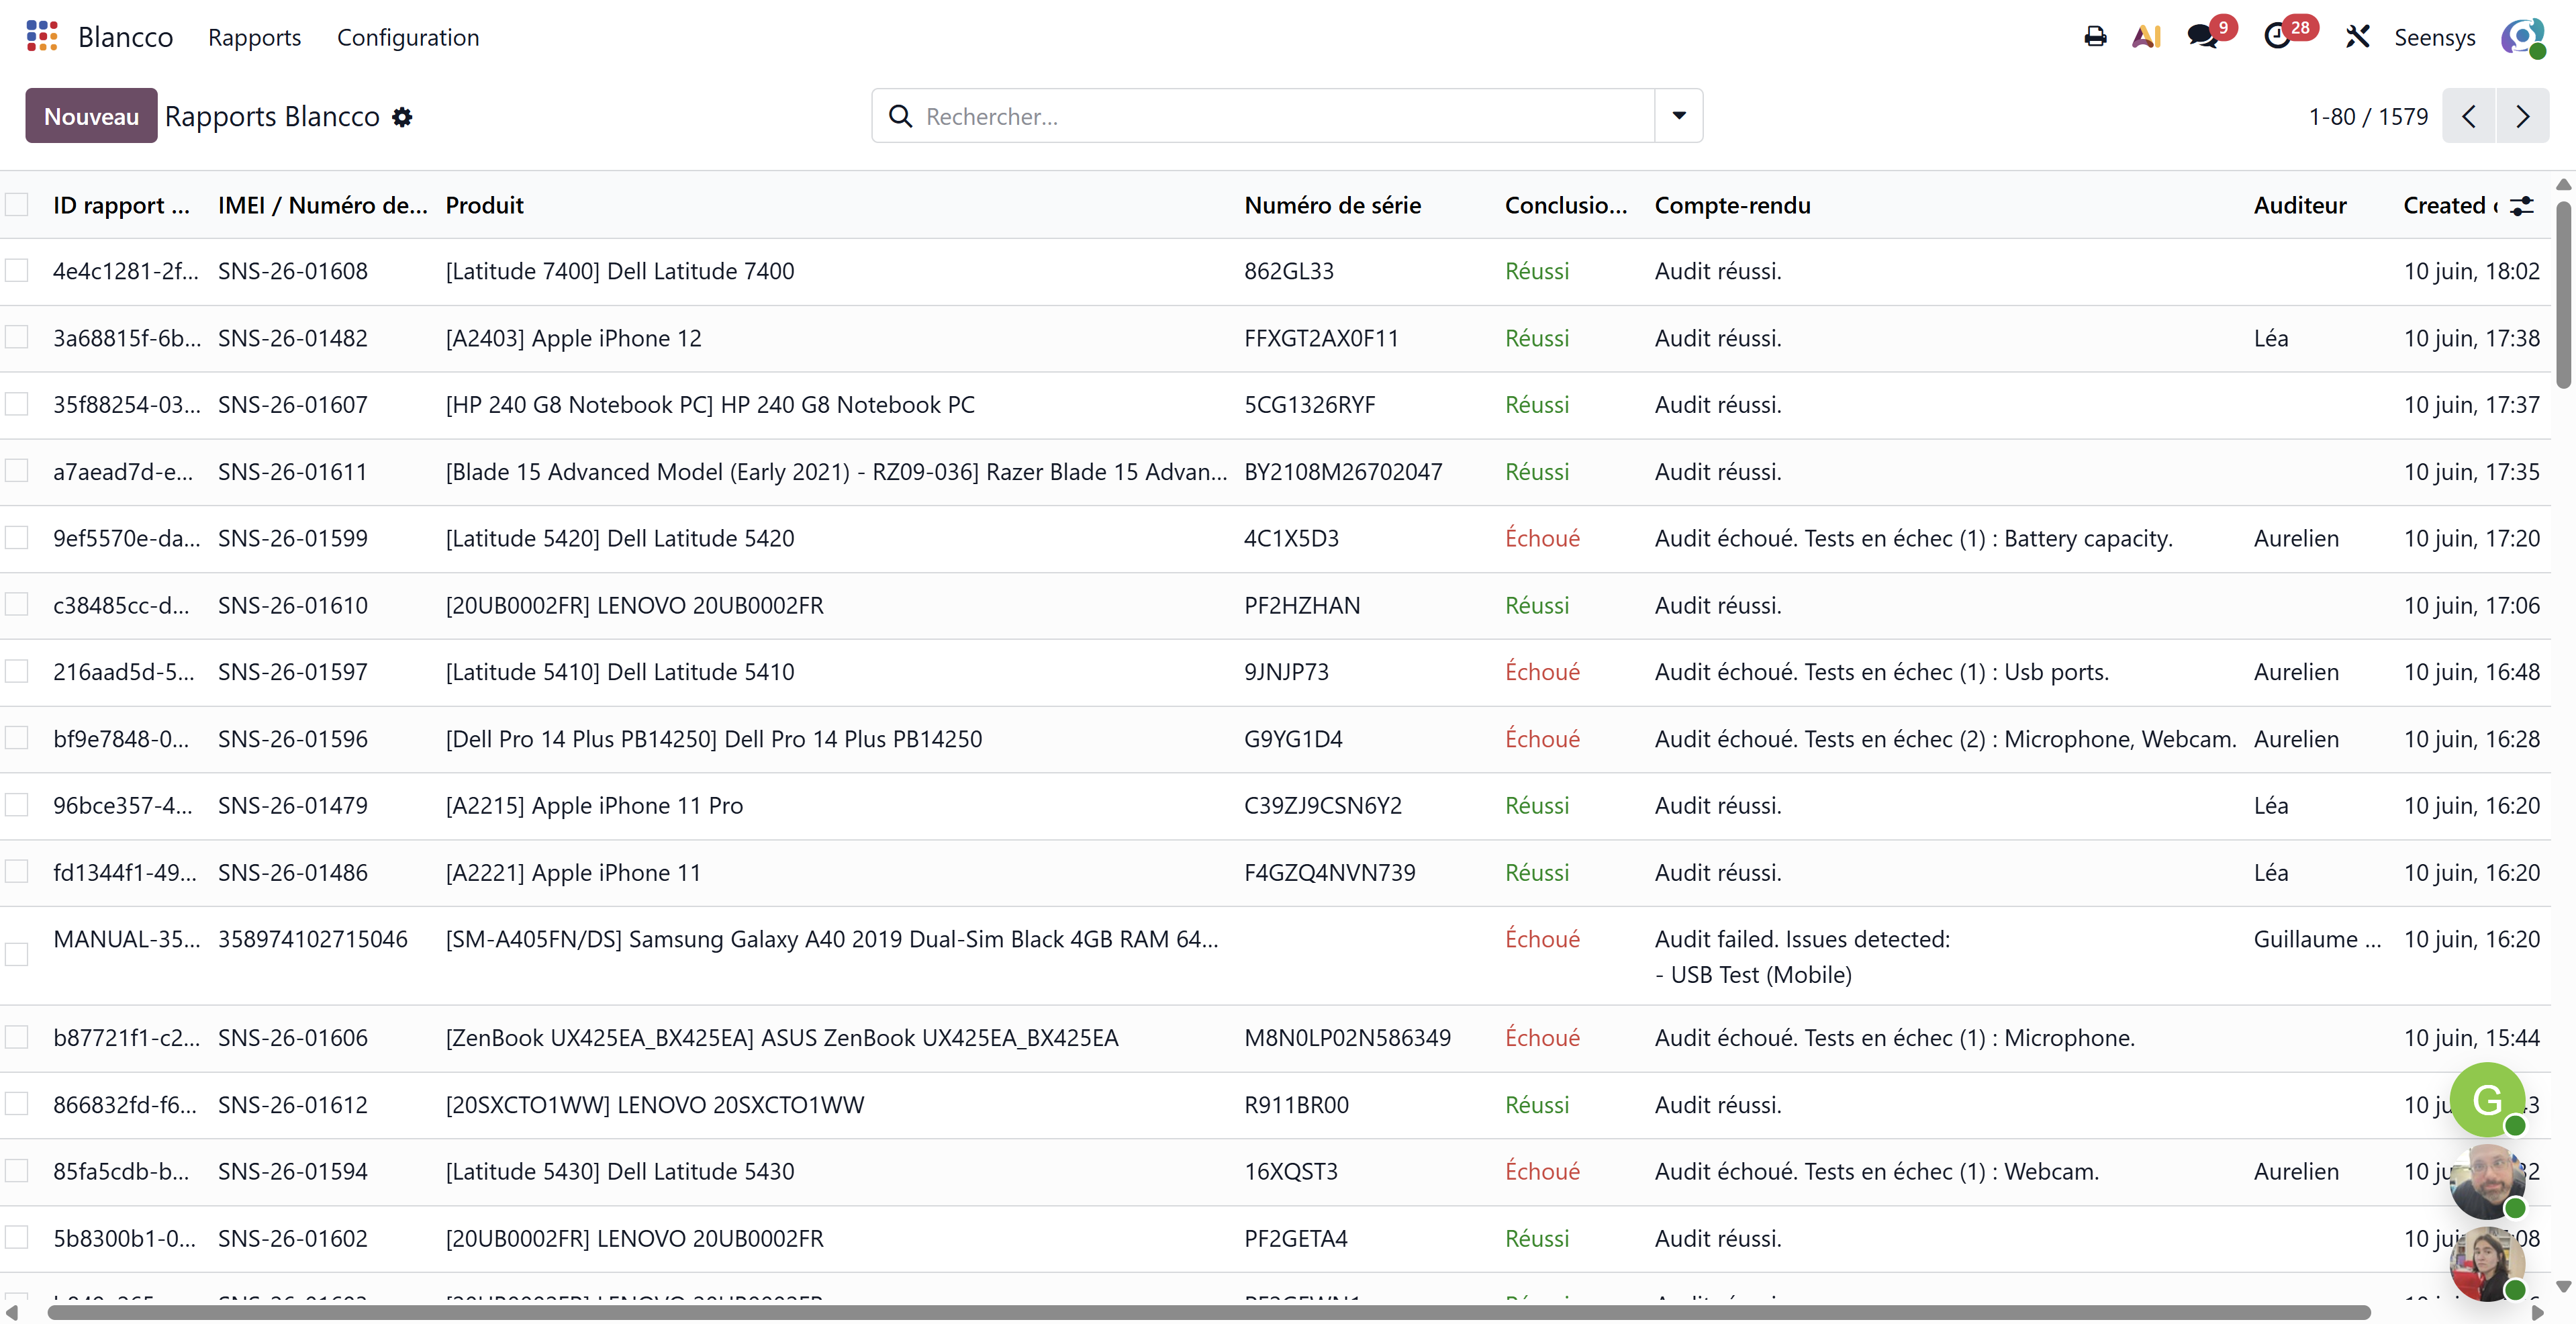Image resolution: width=2576 pixels, height=1324 pixels.
Task: Click the 1-80 / 1579 pager counter
Action: [x=2368, y=116]
